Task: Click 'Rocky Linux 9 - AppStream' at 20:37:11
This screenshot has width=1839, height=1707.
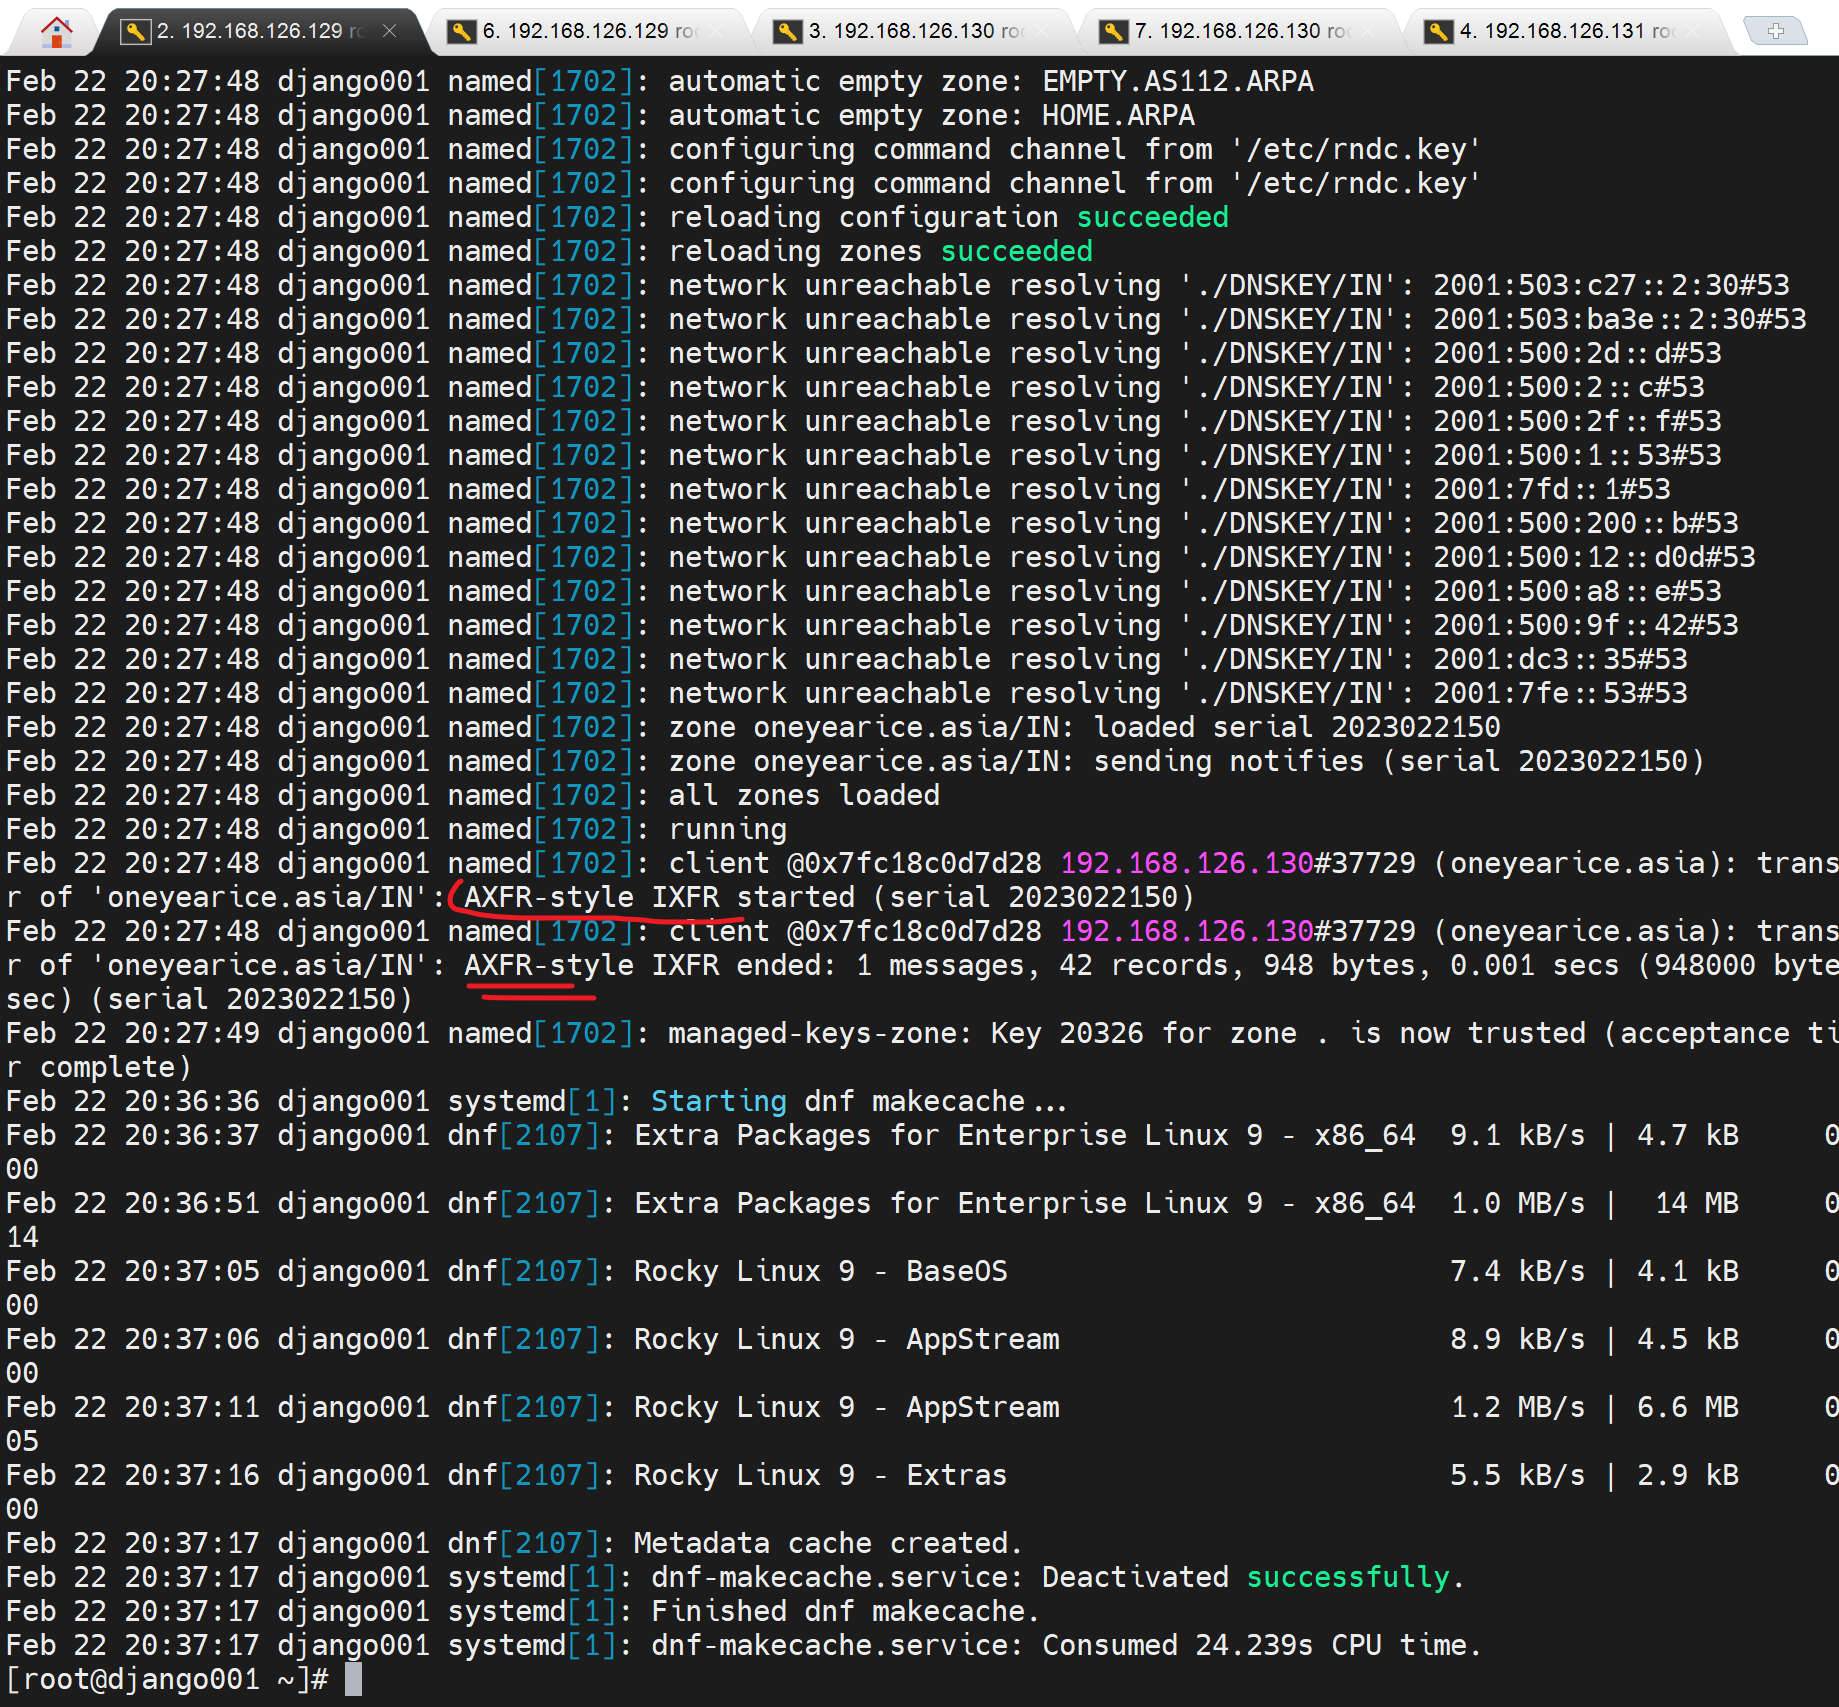Action: [x=847, y=1408]
